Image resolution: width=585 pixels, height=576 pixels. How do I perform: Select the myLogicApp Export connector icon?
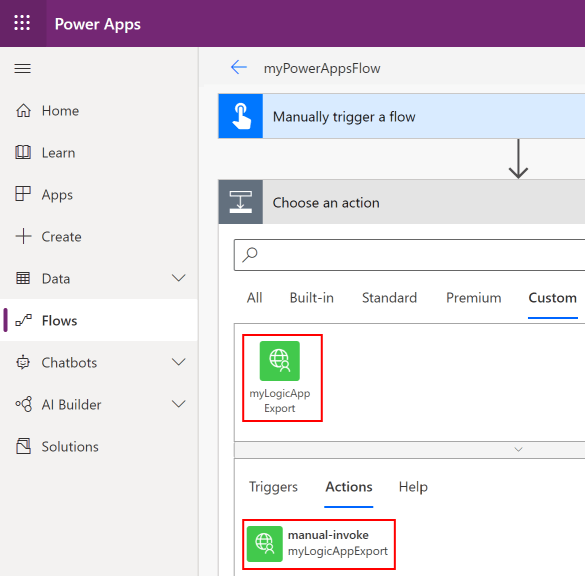pos(279,361)
